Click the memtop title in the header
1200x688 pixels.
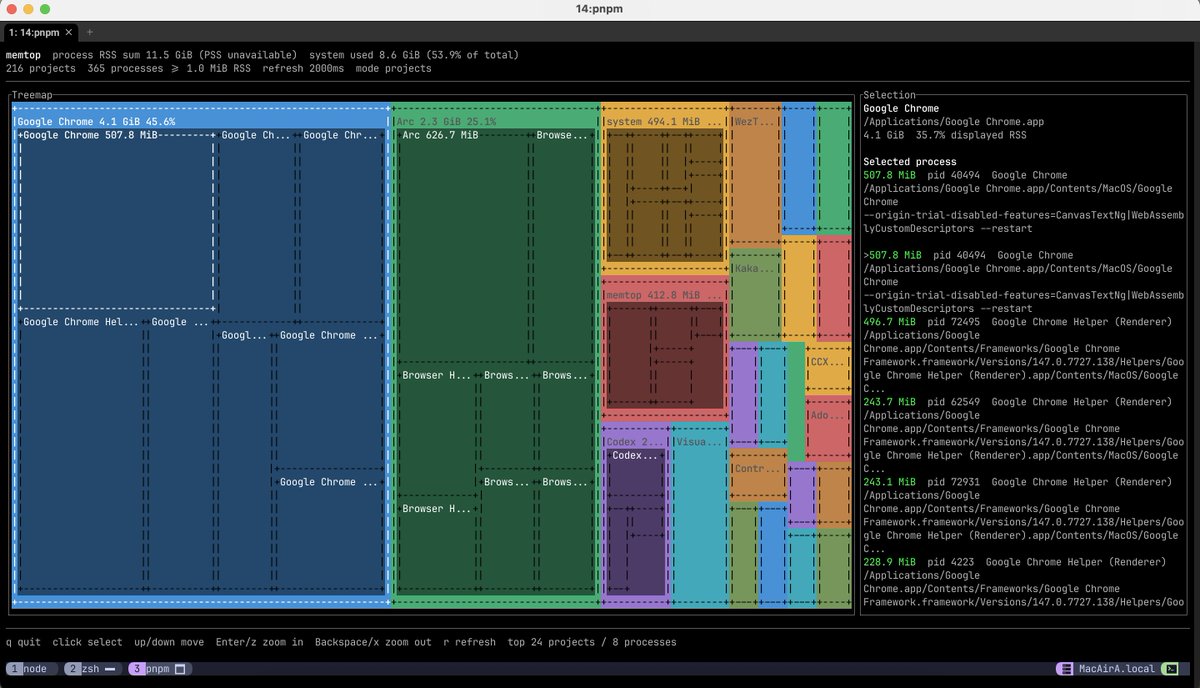pyautogui.click(x=24, y=55)
